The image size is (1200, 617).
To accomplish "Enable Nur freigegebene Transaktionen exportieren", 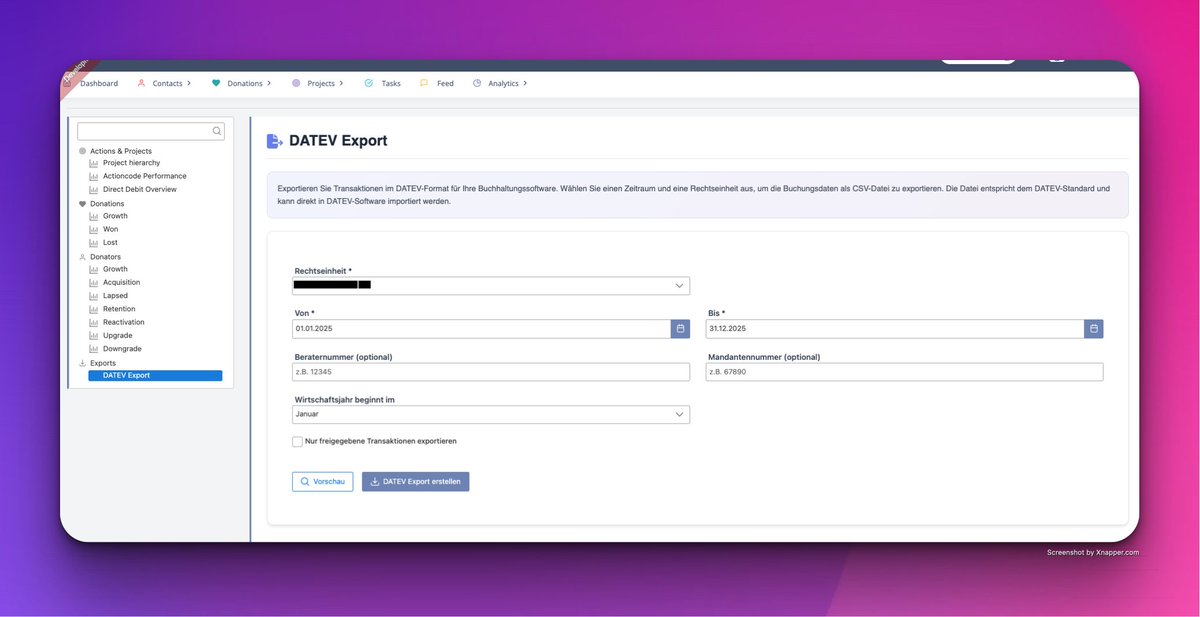I will (x=297, y=440).
